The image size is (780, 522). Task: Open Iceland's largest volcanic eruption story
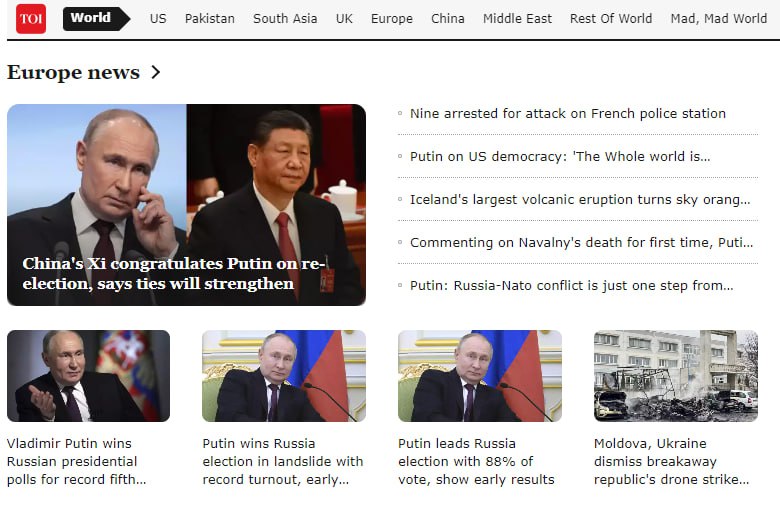click(580, 200)
